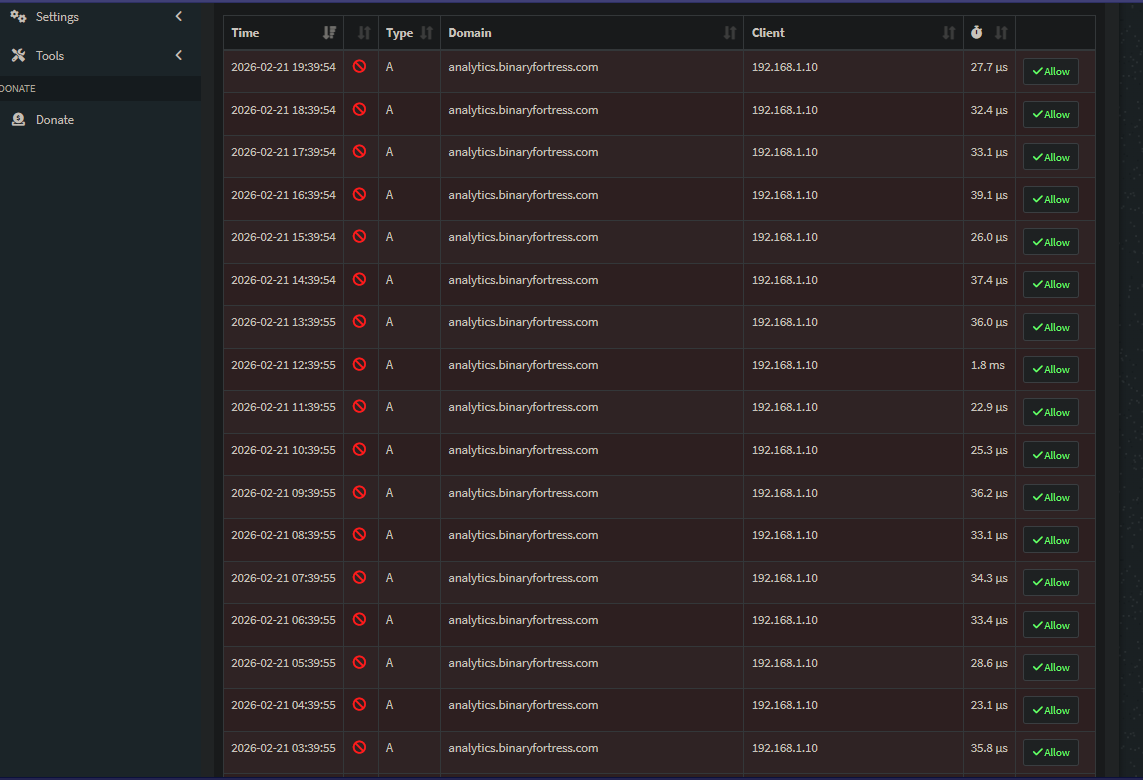
Task: Allow the domain in 17:39:54 row
Action: 1050,157
